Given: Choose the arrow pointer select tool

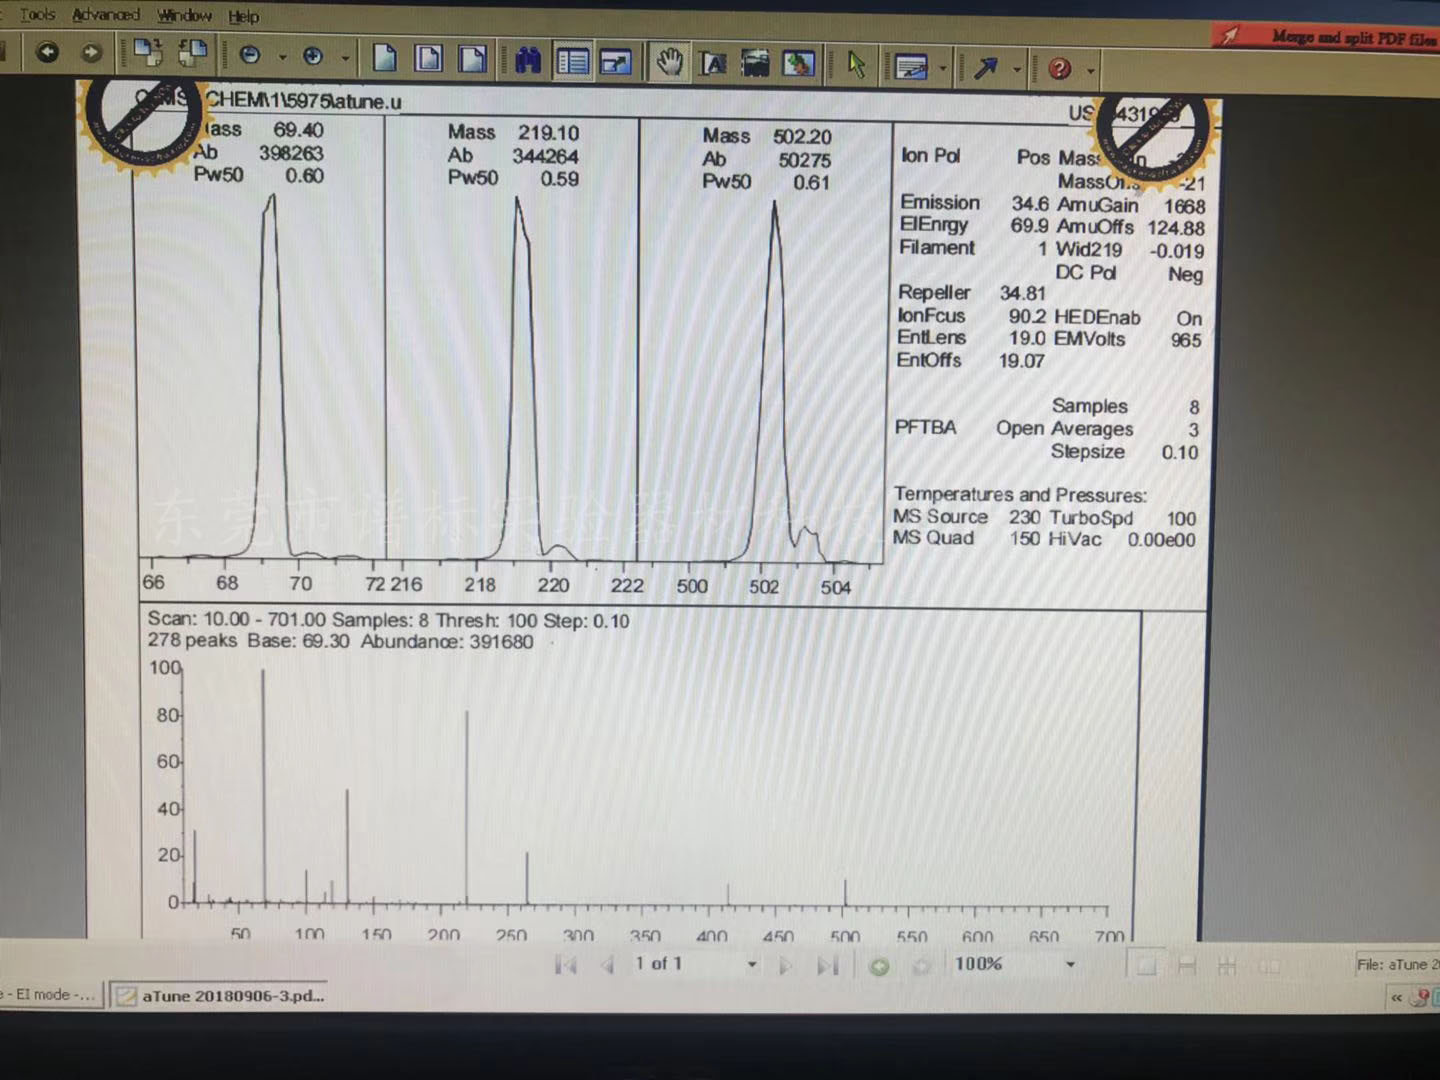Looking at the screenshot, I should (856, 66).
